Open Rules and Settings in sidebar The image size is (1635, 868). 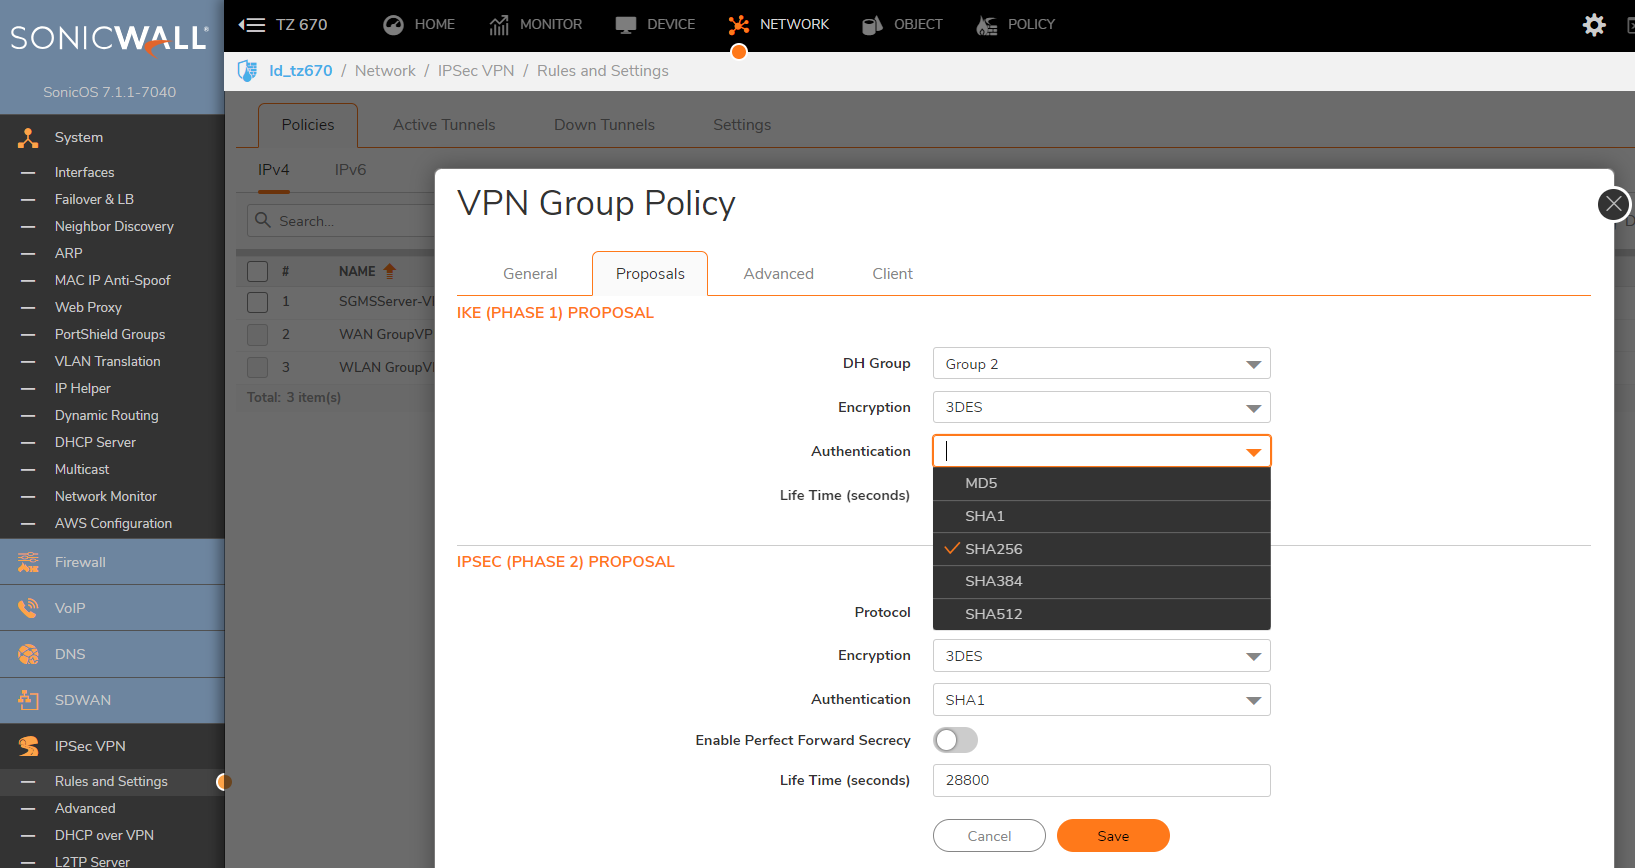point(112,782)
